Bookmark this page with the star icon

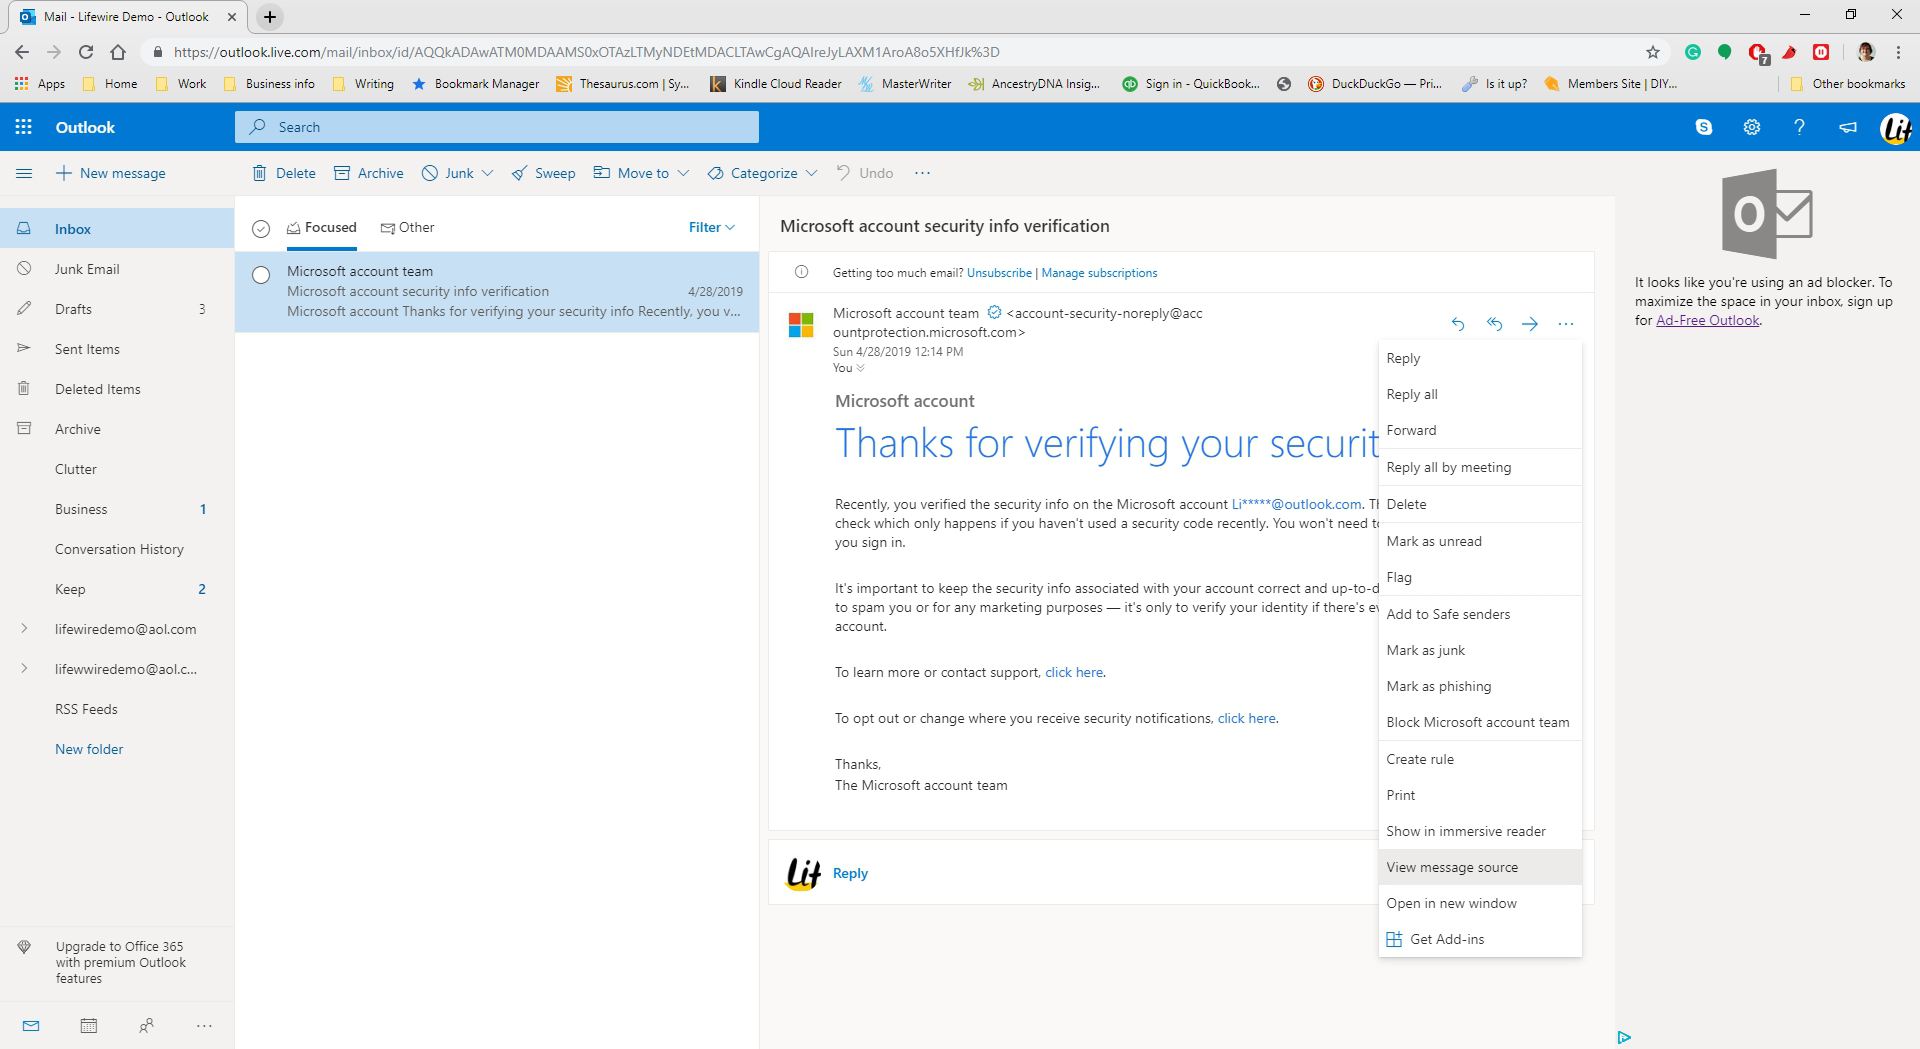1653,52
